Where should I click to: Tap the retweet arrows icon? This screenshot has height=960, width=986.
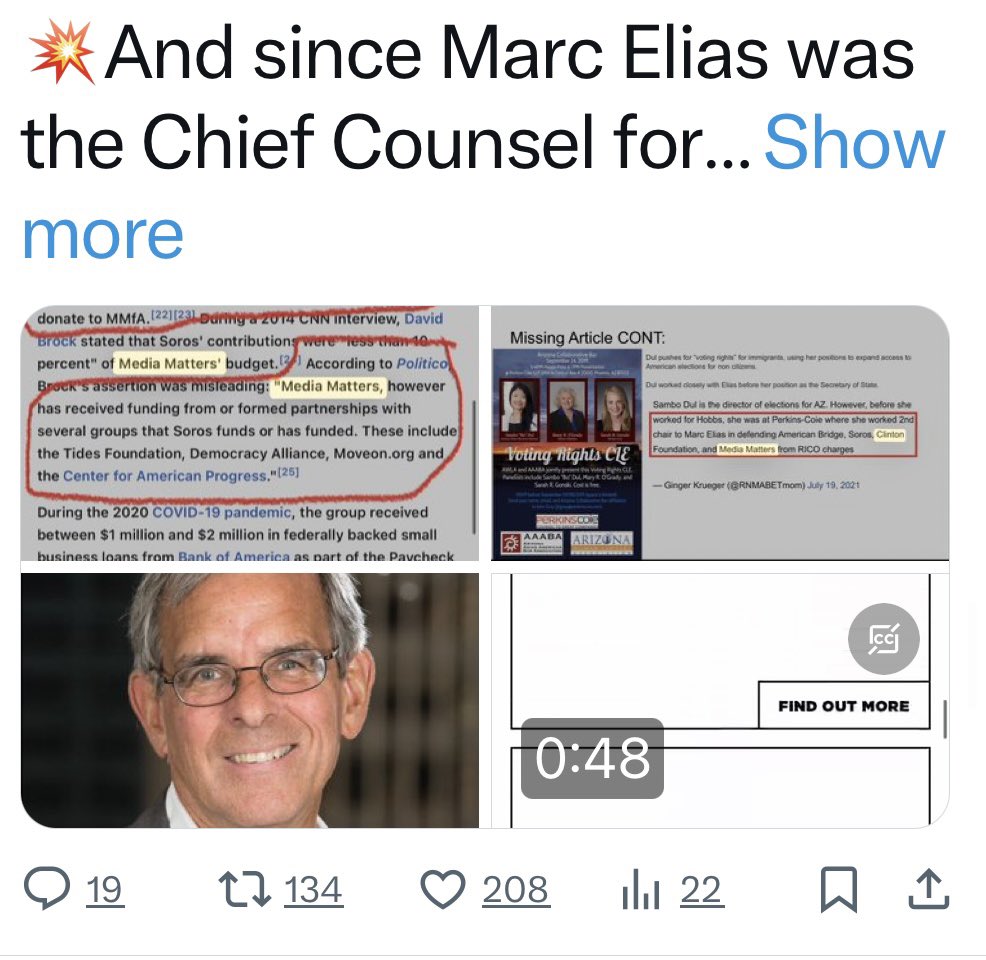[x=245, y=889]
